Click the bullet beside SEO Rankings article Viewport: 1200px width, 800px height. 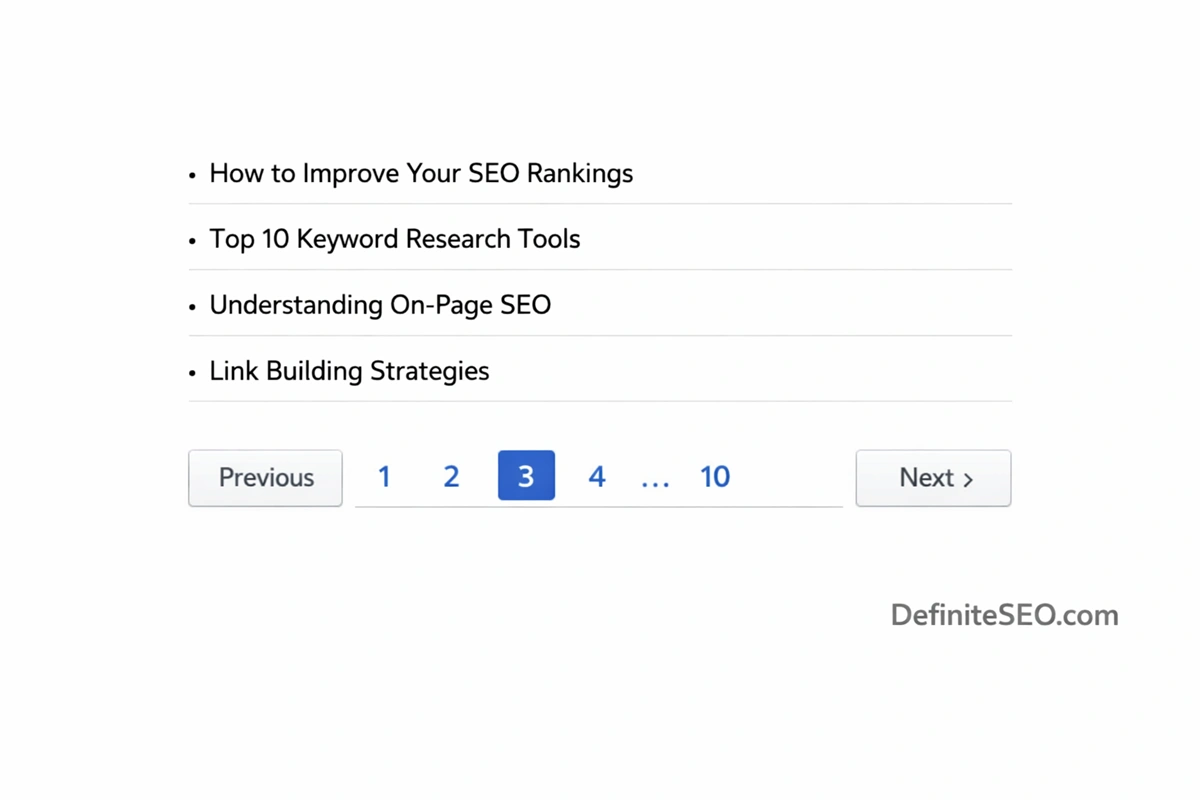click(191, 175)
